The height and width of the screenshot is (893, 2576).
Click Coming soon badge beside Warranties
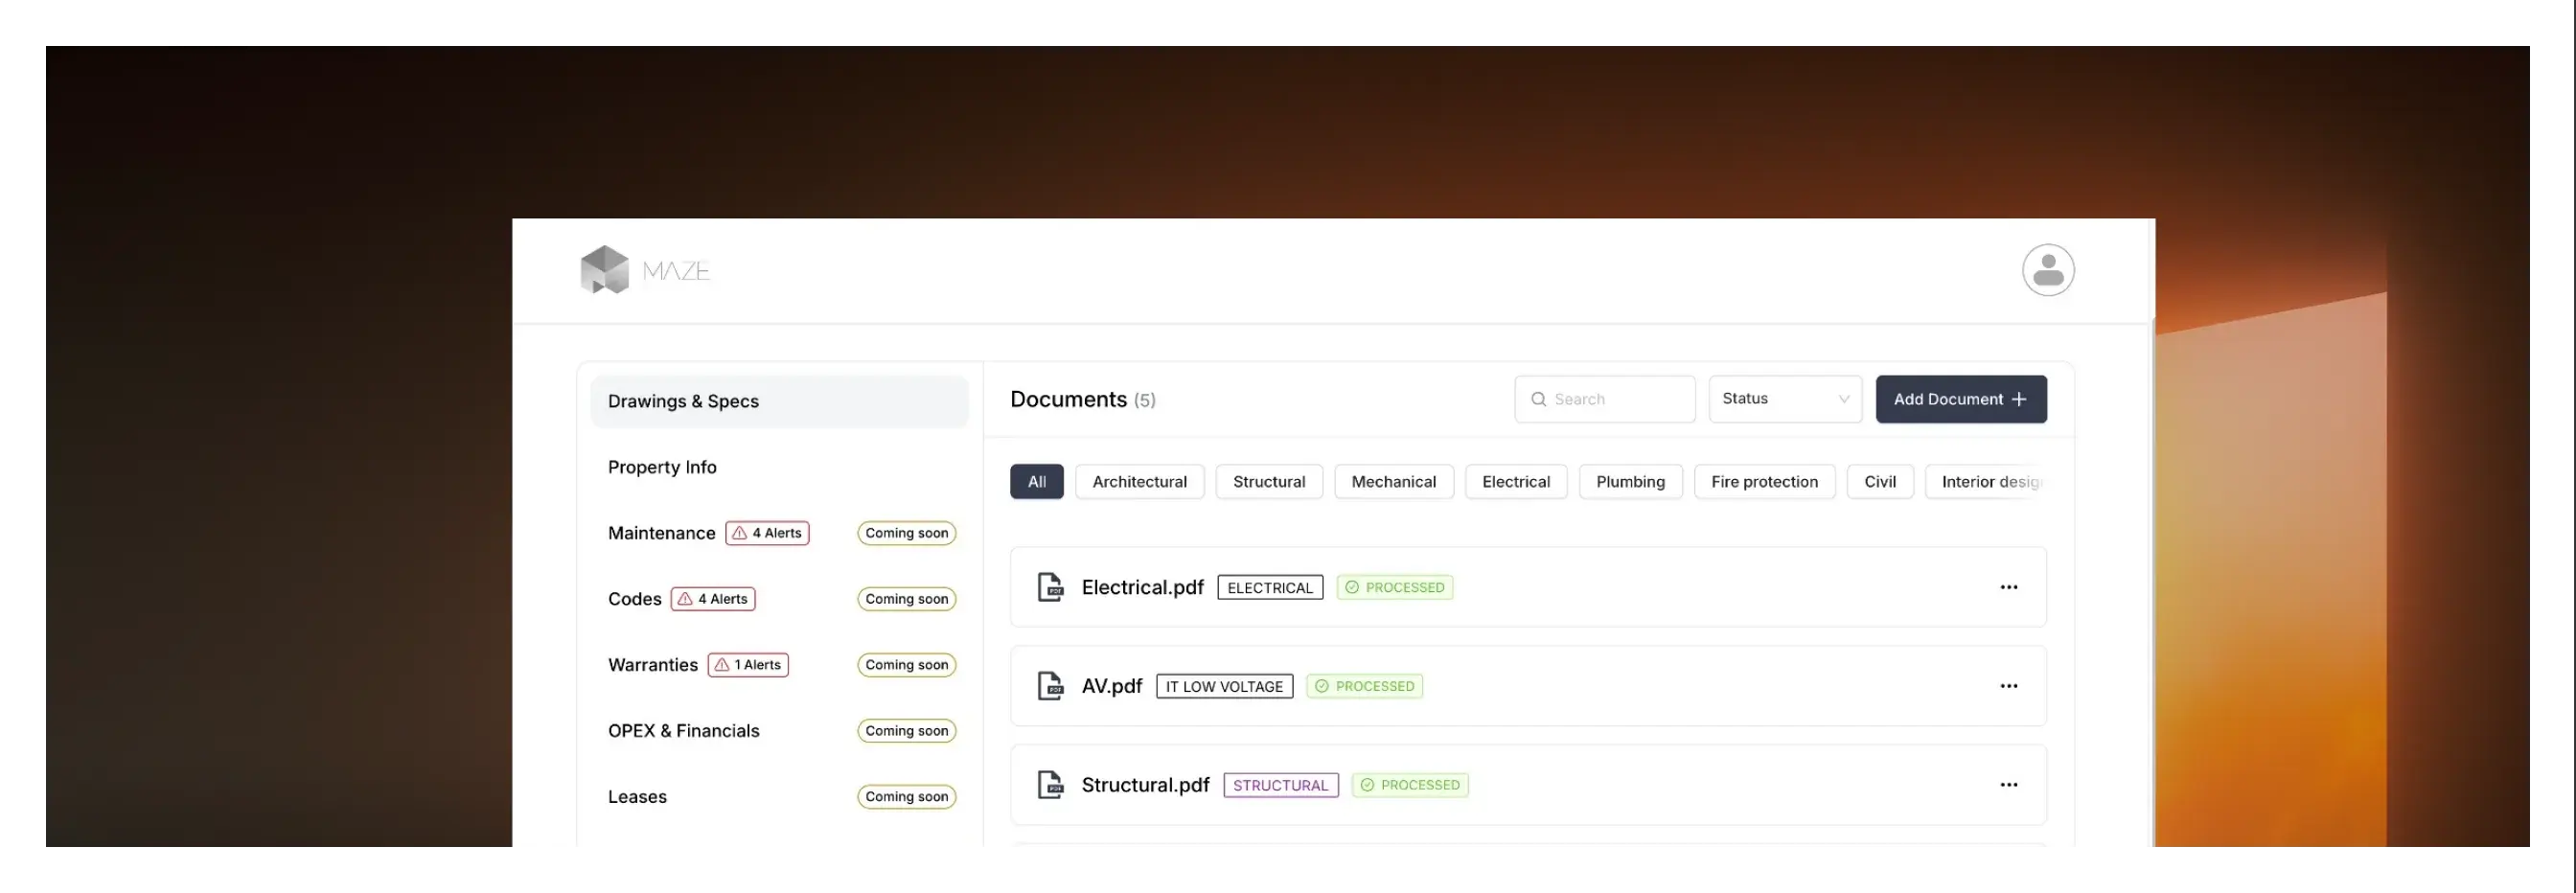tap(906, 665)
